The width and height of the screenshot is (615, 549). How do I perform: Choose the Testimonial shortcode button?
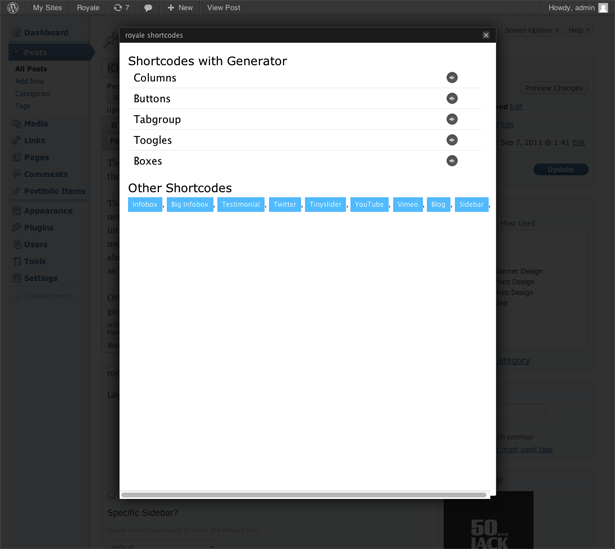(x=241, y=204)
